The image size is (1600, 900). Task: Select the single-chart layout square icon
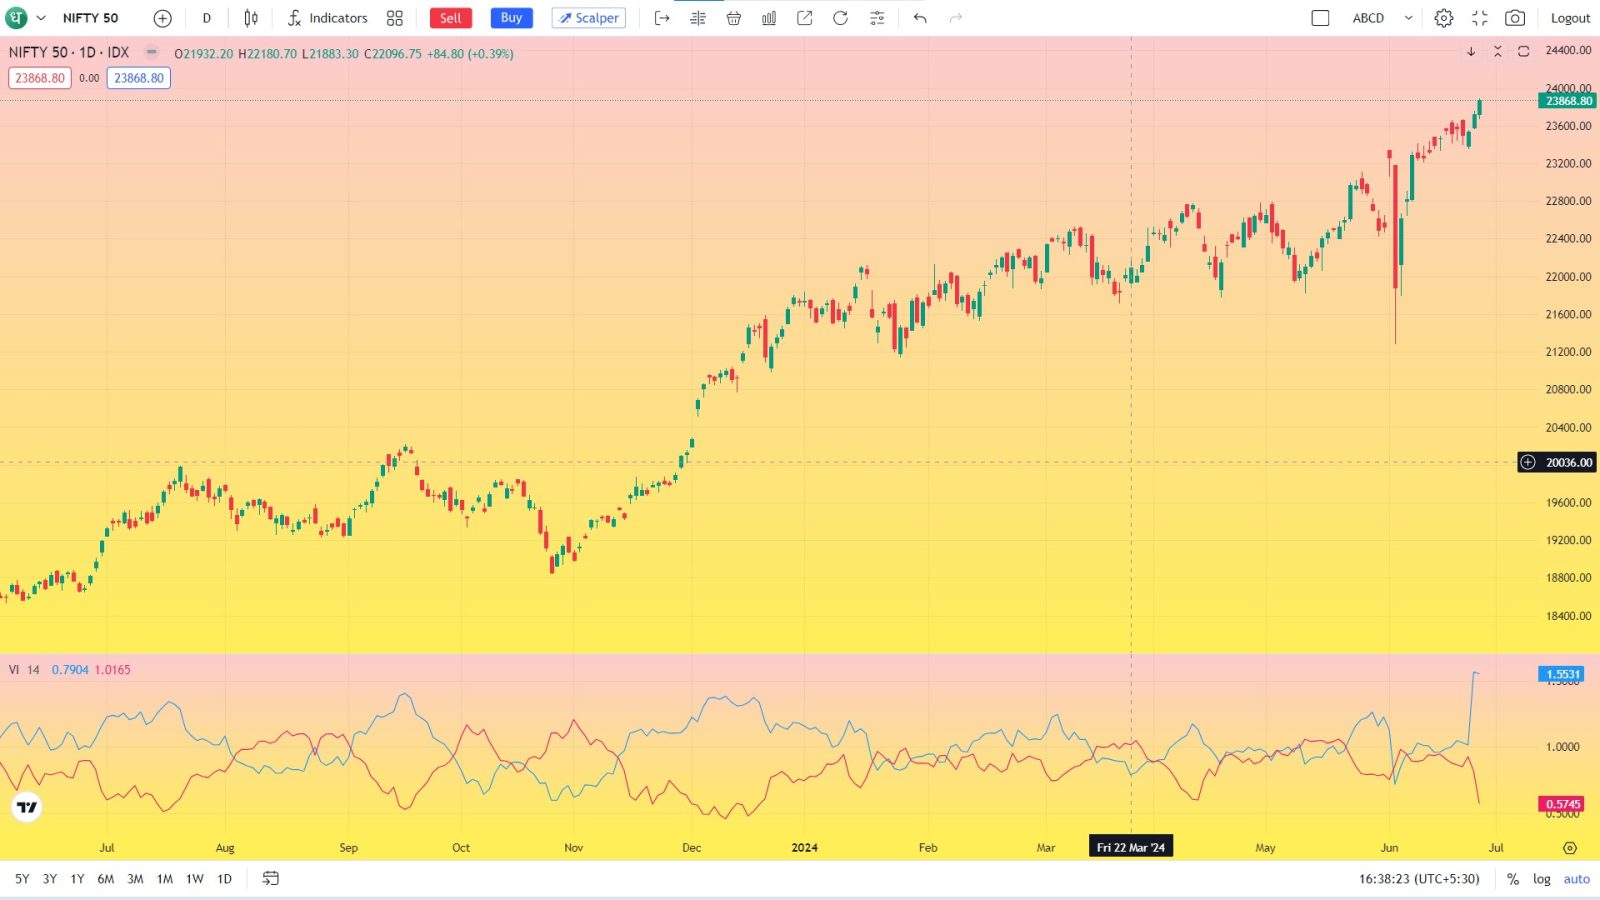point(1320,18)
